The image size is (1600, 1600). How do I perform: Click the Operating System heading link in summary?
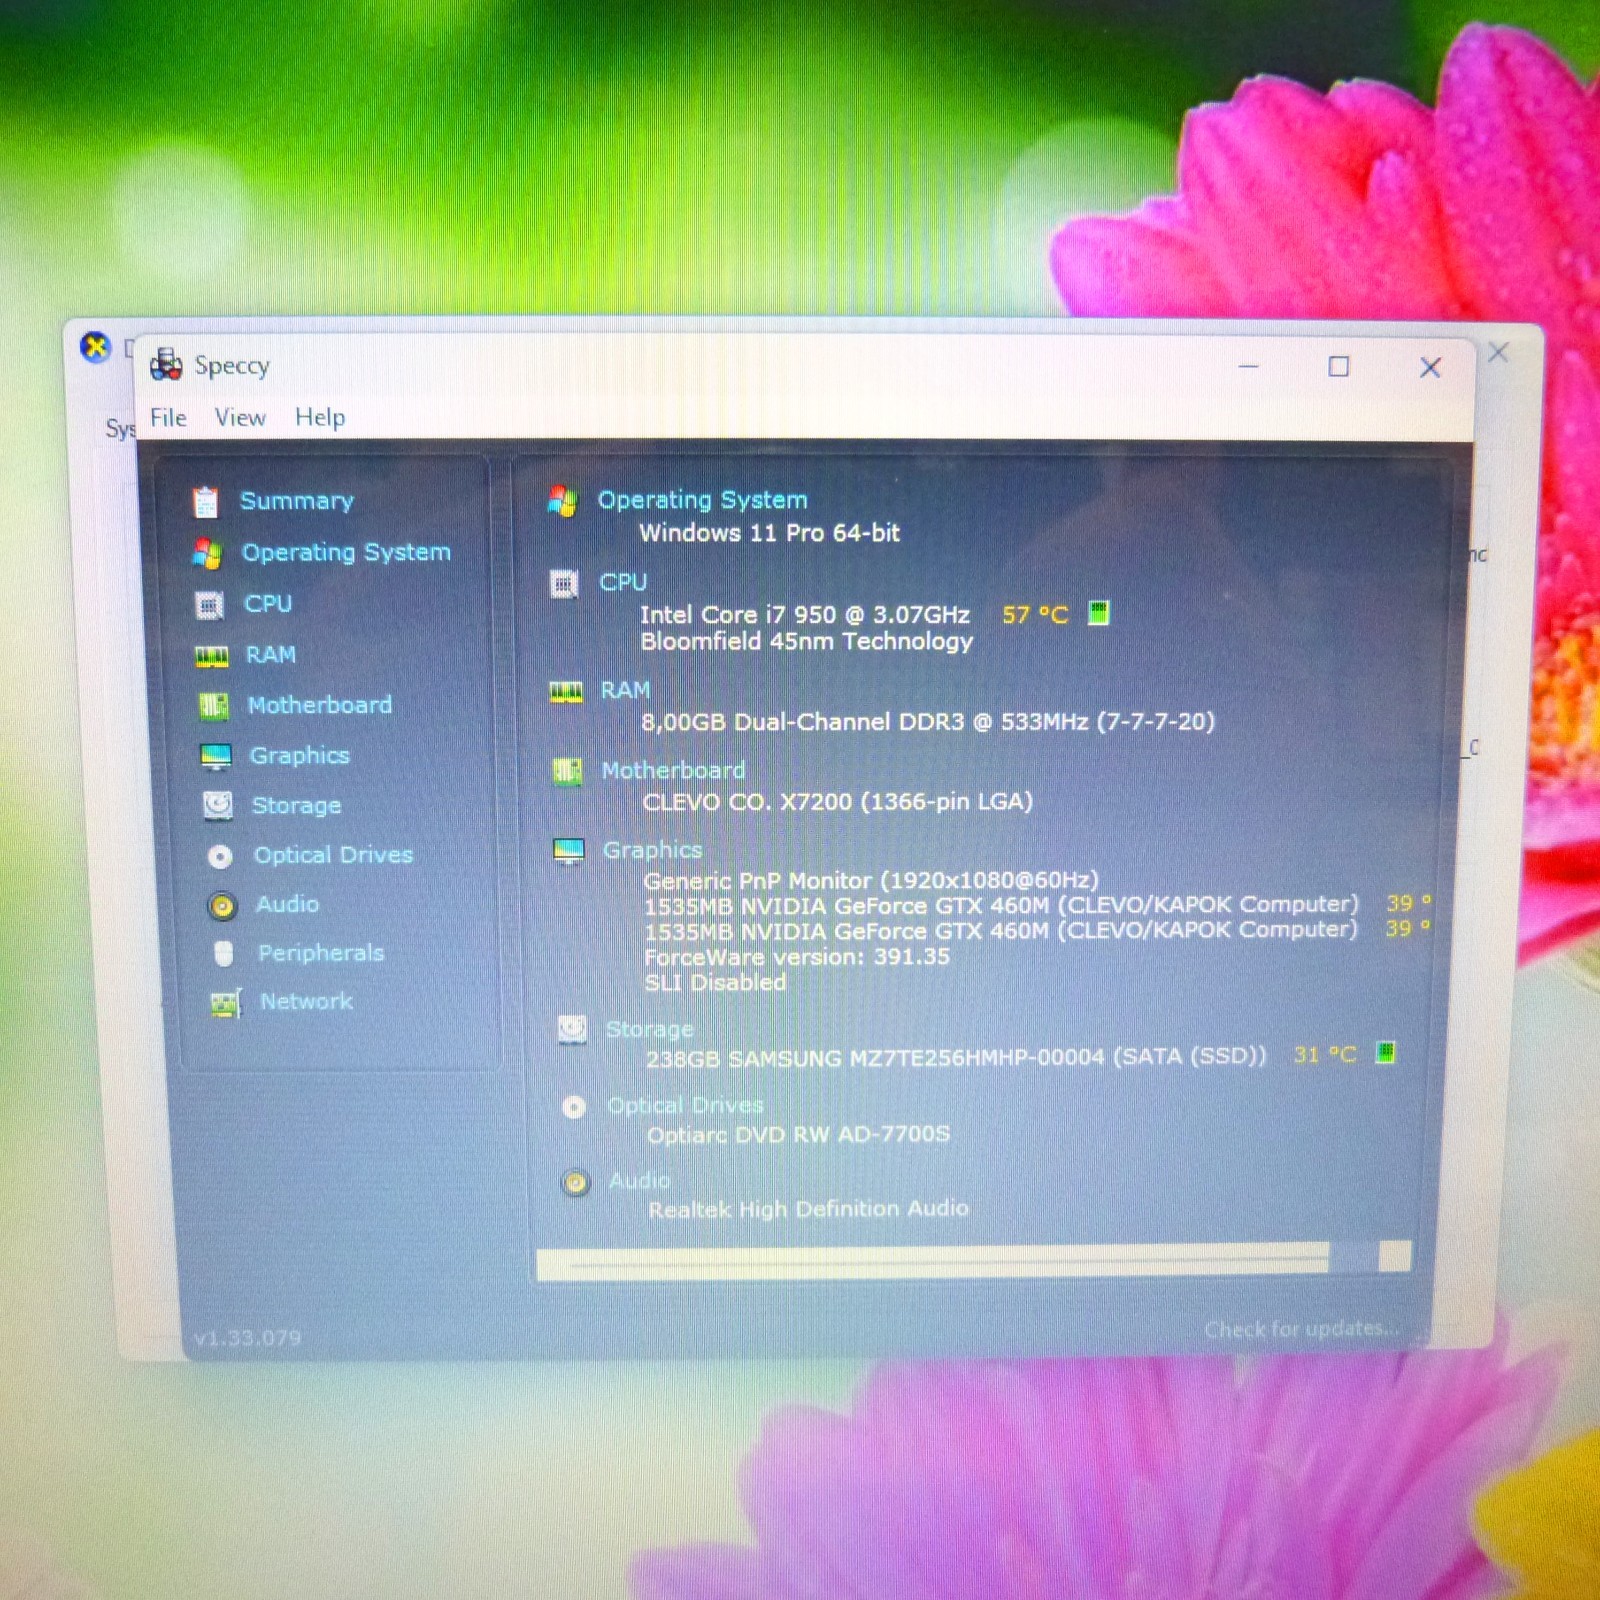[x=702, y=500]
